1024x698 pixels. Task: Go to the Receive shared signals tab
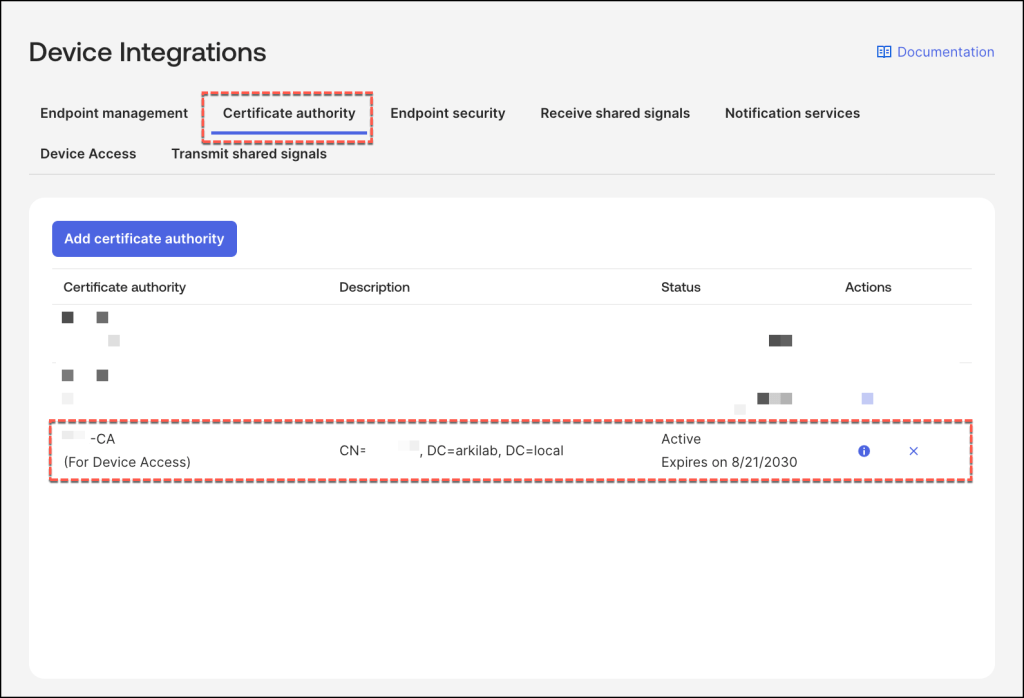[615, 113]
